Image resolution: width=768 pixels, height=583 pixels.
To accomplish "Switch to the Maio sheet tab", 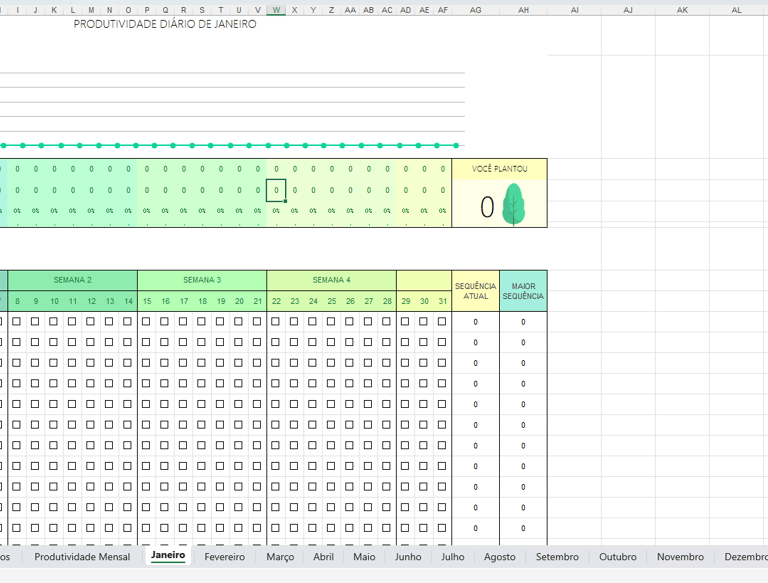I will [x=364, y=557].
